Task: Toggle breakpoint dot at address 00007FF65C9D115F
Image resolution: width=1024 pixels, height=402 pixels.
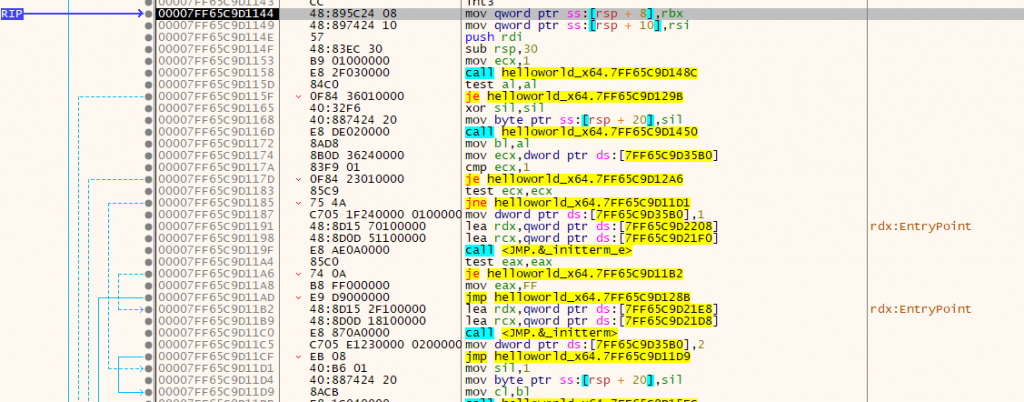Action: click(149, 97)
